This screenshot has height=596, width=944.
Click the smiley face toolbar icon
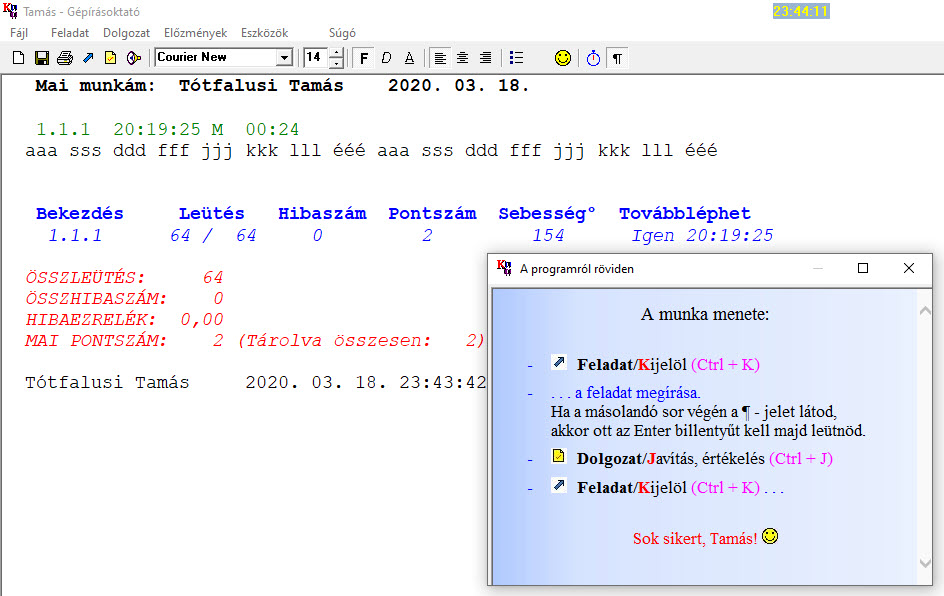[563, 58]
